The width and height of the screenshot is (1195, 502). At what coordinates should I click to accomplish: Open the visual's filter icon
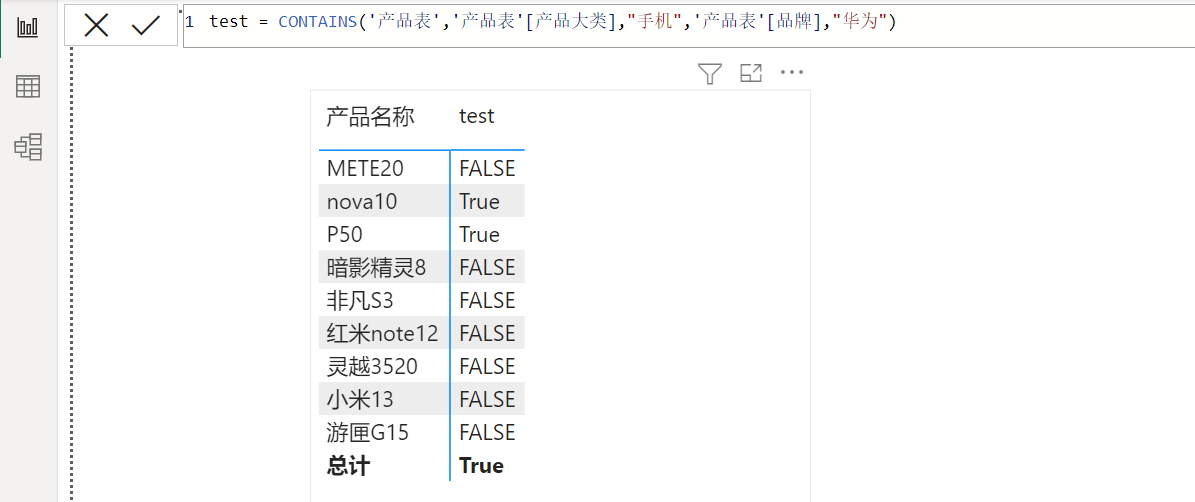click(710, 73)
